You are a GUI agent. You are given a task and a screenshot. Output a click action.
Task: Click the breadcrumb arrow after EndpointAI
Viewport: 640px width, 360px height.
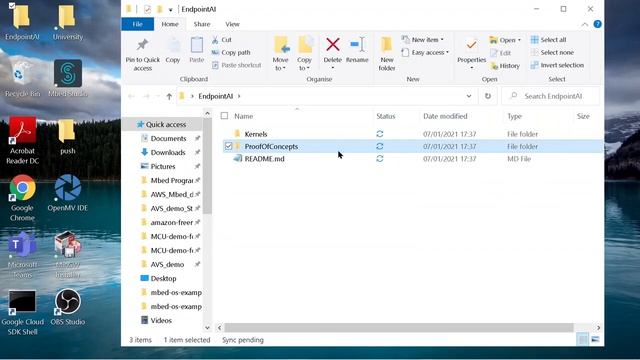[x=239, y=96]
